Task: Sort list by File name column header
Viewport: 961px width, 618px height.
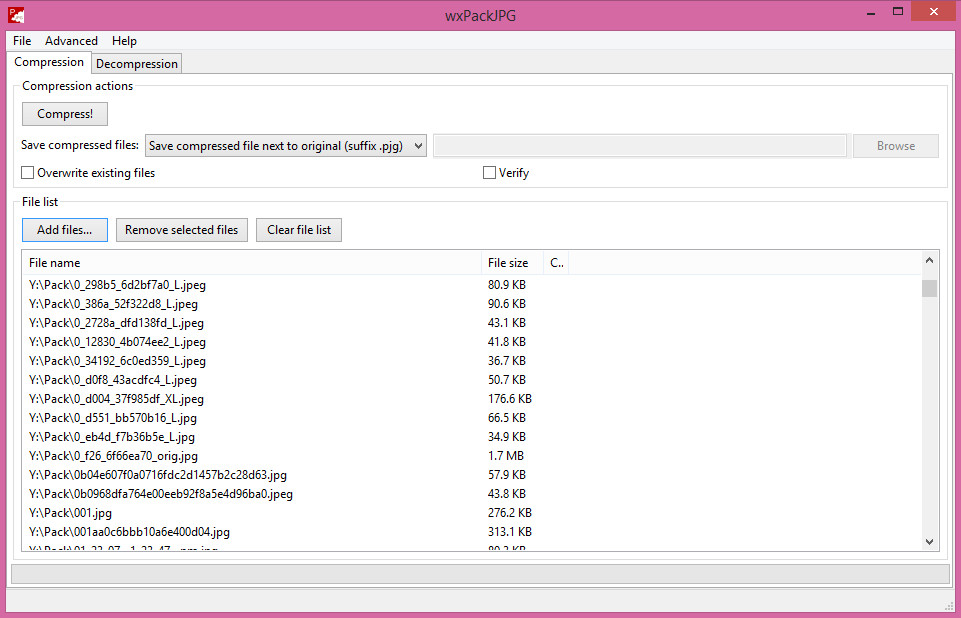Action: point(250,263)
